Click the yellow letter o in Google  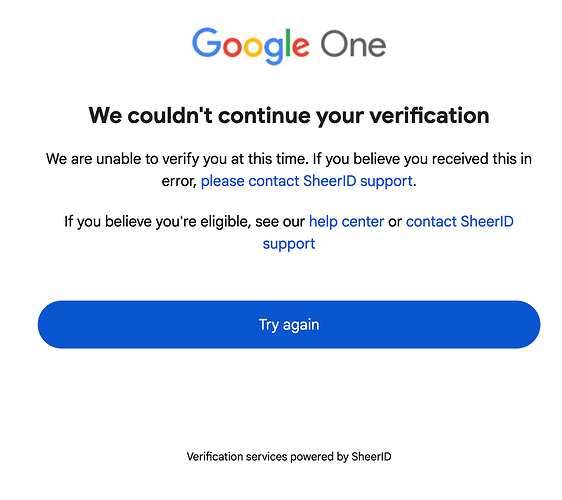pos(254,47)
